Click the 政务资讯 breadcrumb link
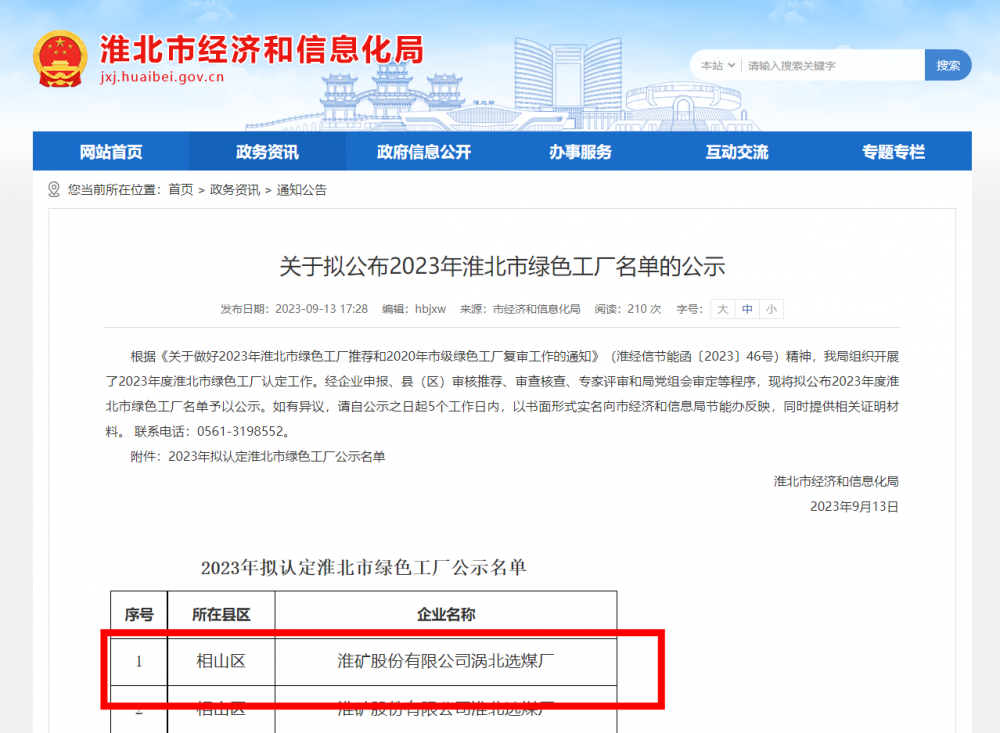The width and height of the screenshot is (1000, 733). point(235,189)
